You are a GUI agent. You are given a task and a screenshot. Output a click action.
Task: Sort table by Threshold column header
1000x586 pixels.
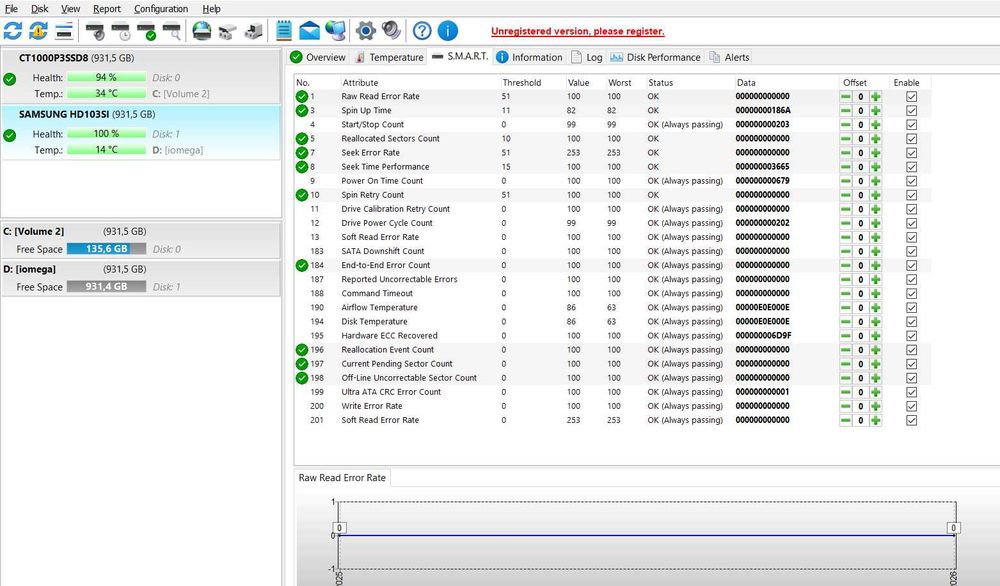click(x=522, y=82)
